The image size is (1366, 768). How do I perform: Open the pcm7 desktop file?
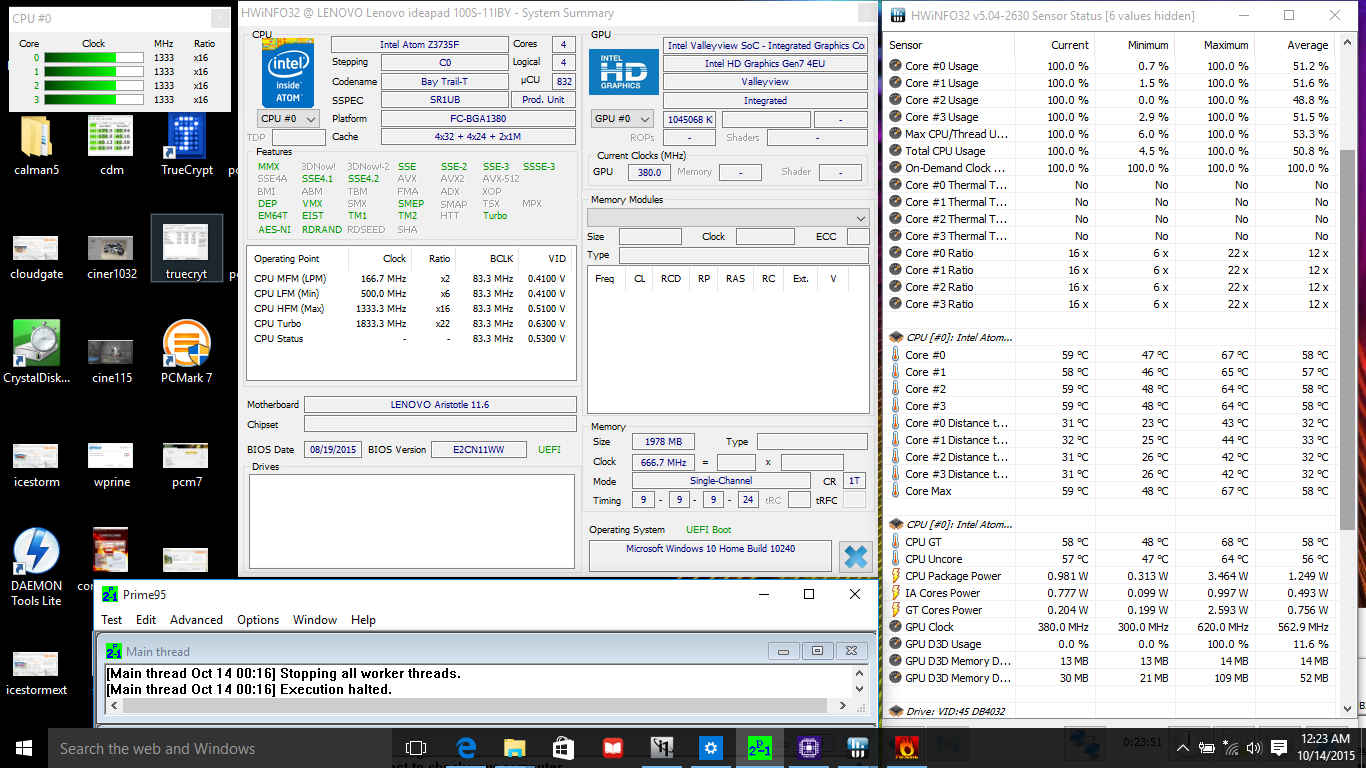[187, 465]
